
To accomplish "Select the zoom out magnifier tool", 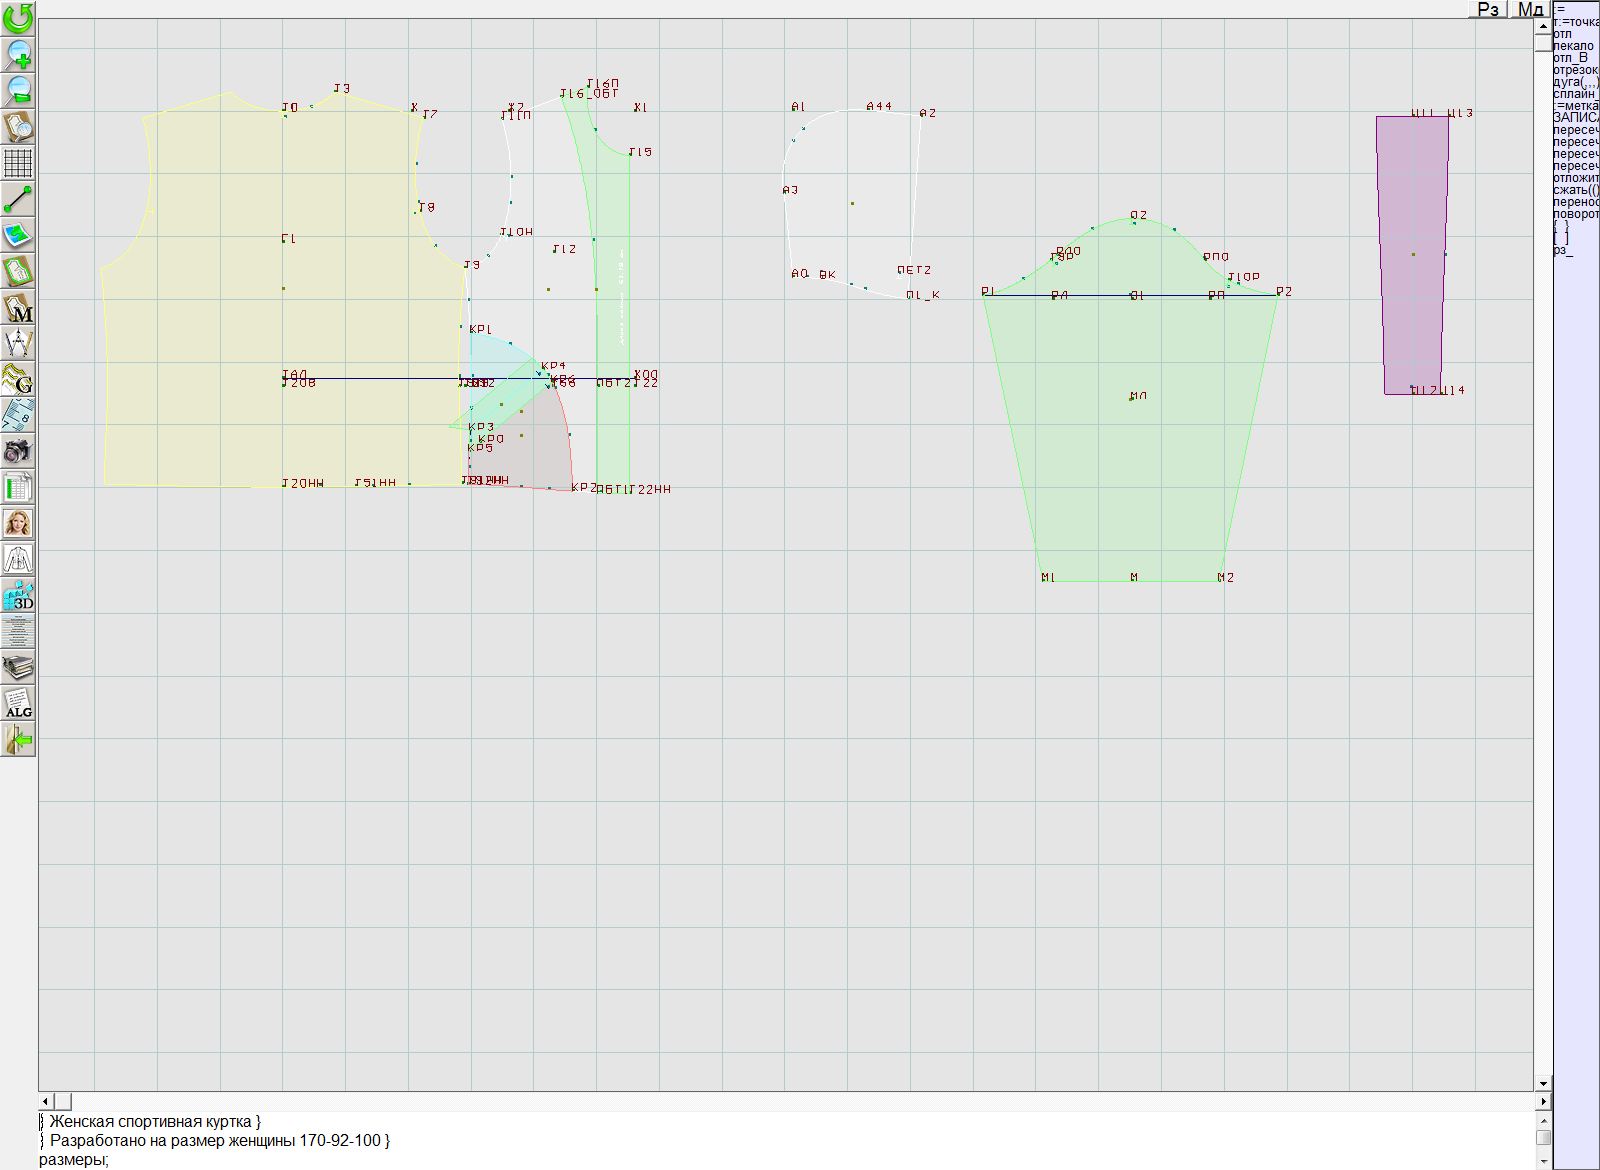I will click(18, 90).
